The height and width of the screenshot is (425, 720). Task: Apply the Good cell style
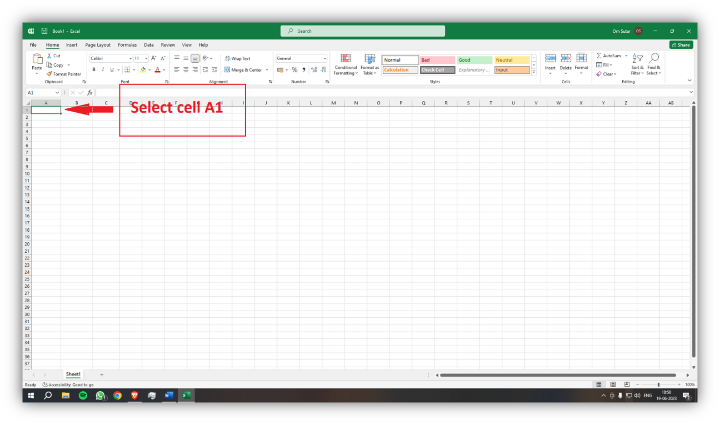(475, 60)
